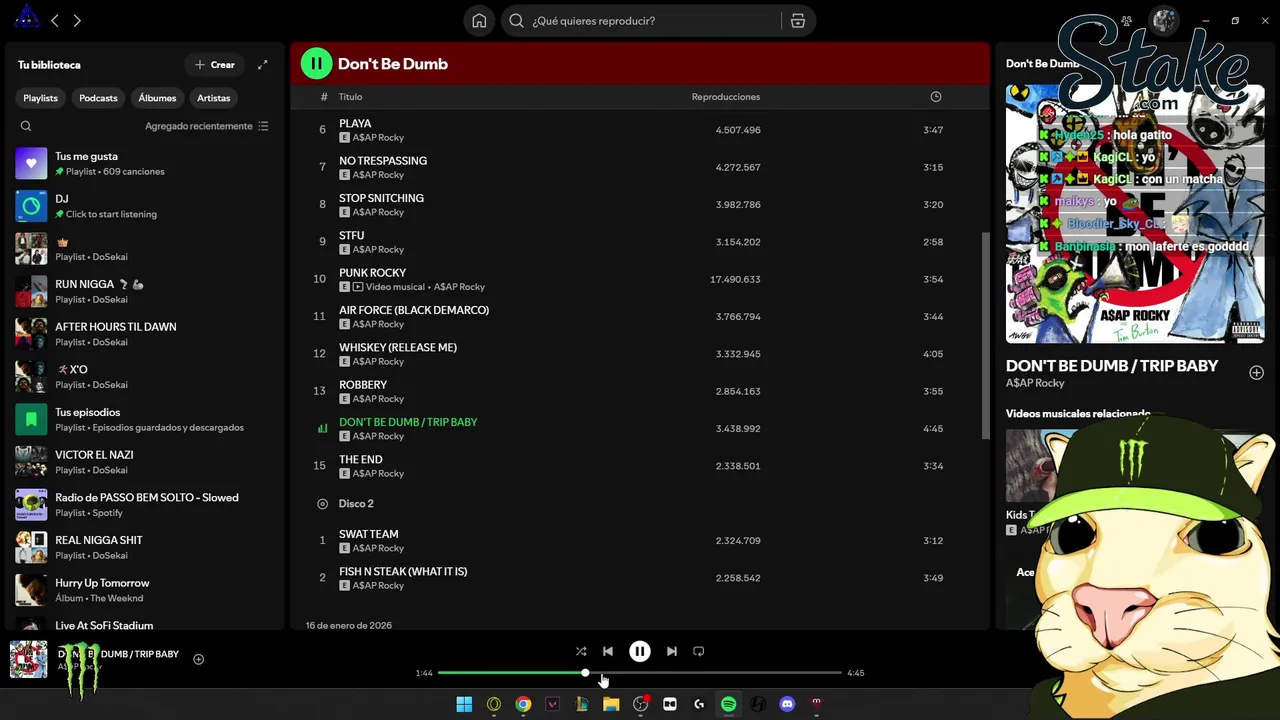This screenshot has width=1280, height=720.
Task: Go back with the left arrow
Action: 55,20
